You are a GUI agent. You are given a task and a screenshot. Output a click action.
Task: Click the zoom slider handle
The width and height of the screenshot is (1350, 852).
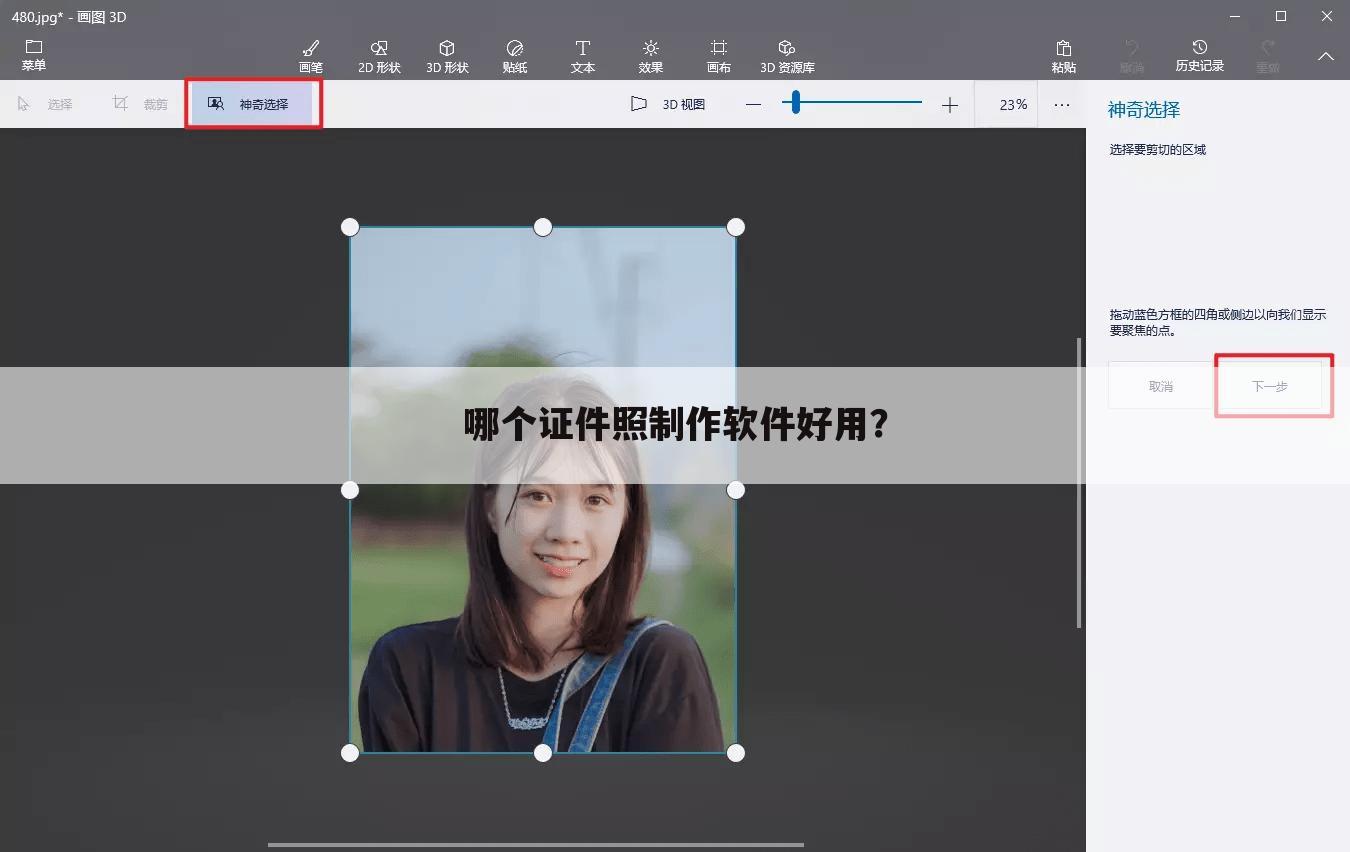point(796,102)
